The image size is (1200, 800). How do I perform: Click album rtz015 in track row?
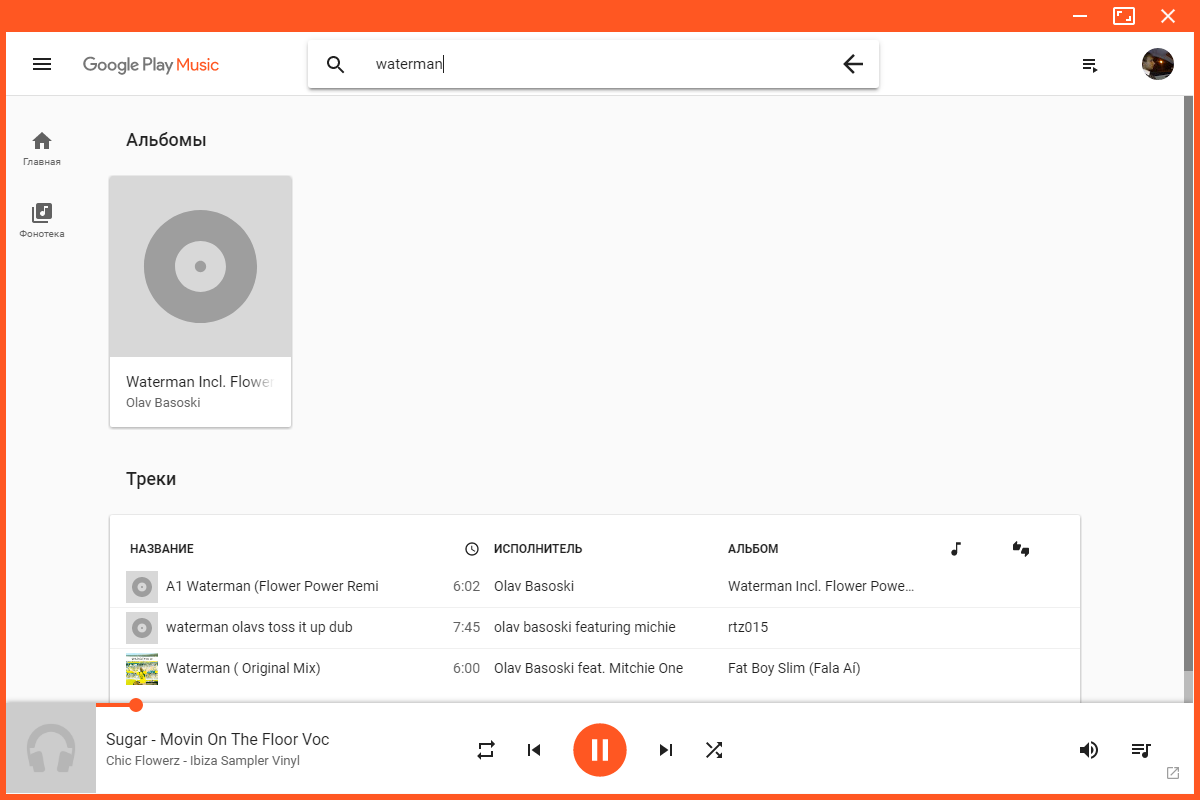(748, 627)
